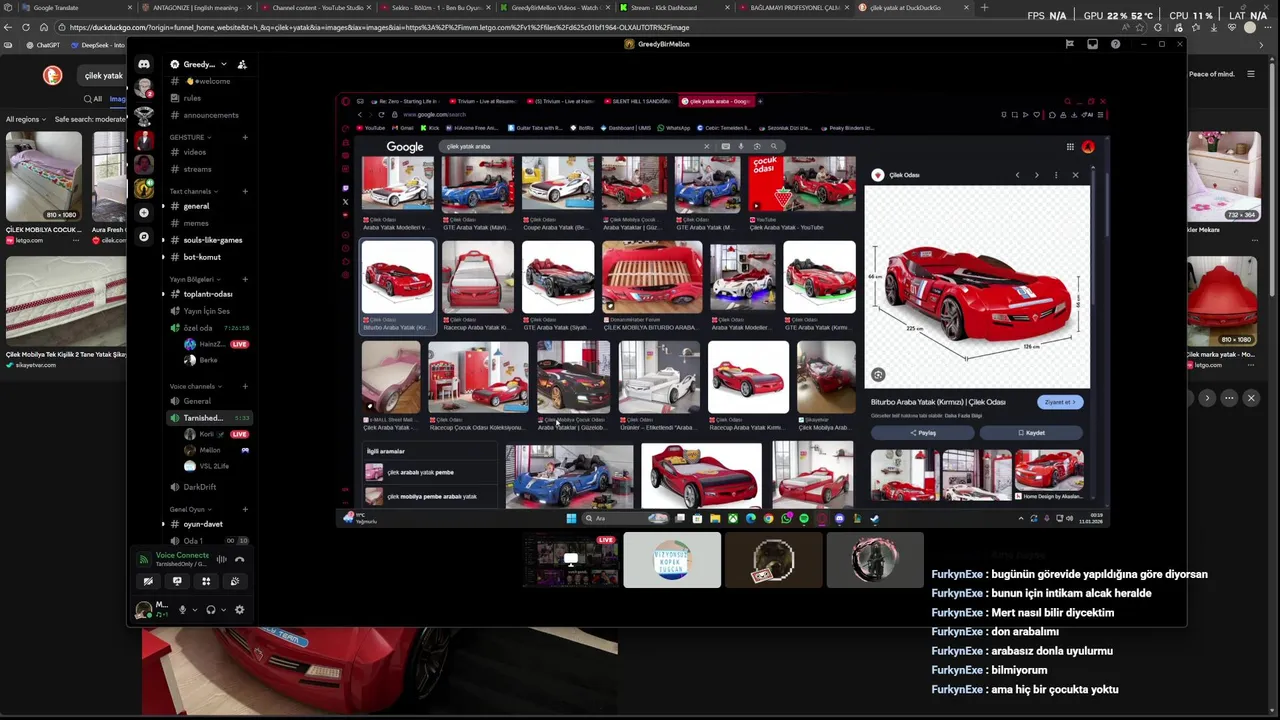Join the Yayın İçin Ses voice channel
This screenshot has height=720, width=1280.
pyautogui.click(x=208, y=311)
